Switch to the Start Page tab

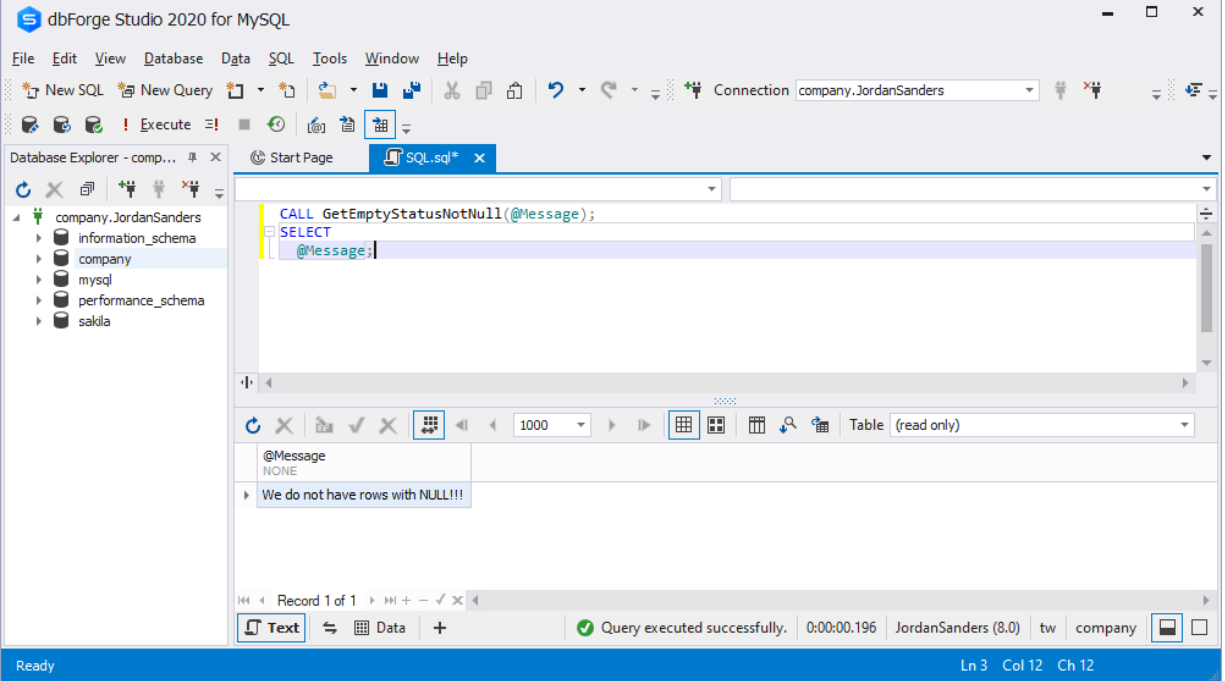click(291, 158)
